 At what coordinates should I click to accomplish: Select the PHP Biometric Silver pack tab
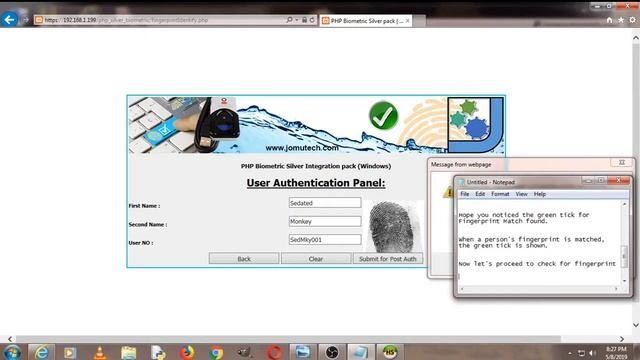[366, 20]
